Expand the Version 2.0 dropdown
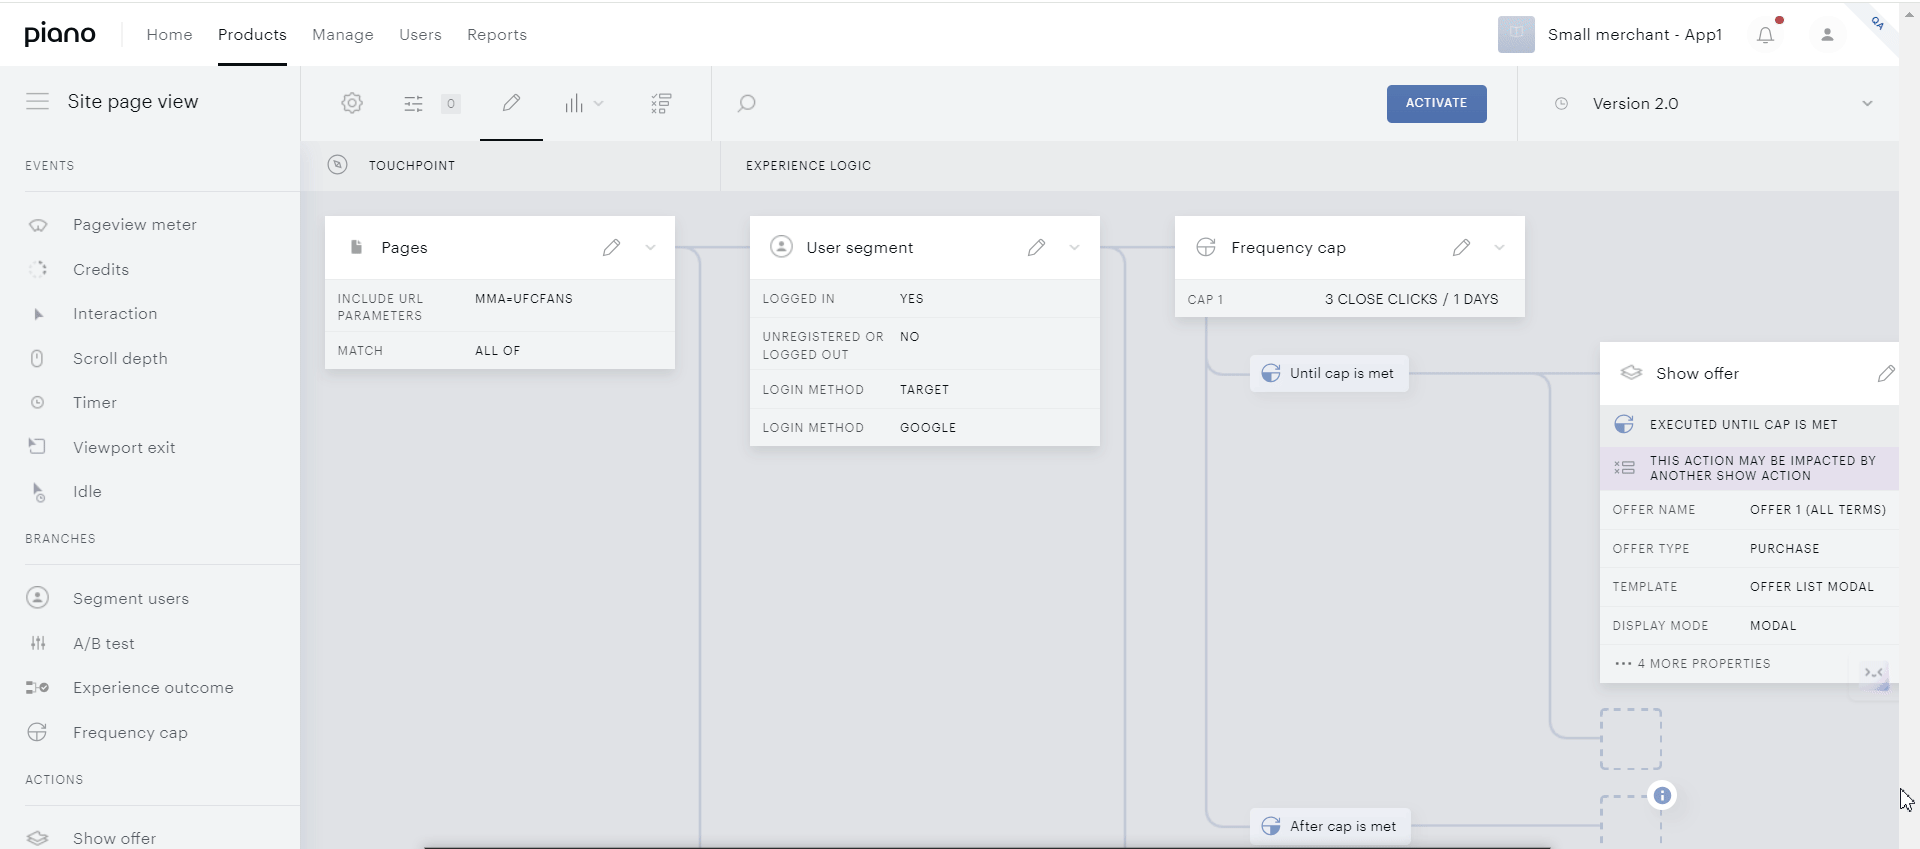Screen dimensions: 1920x849 tap(1867, 104)
